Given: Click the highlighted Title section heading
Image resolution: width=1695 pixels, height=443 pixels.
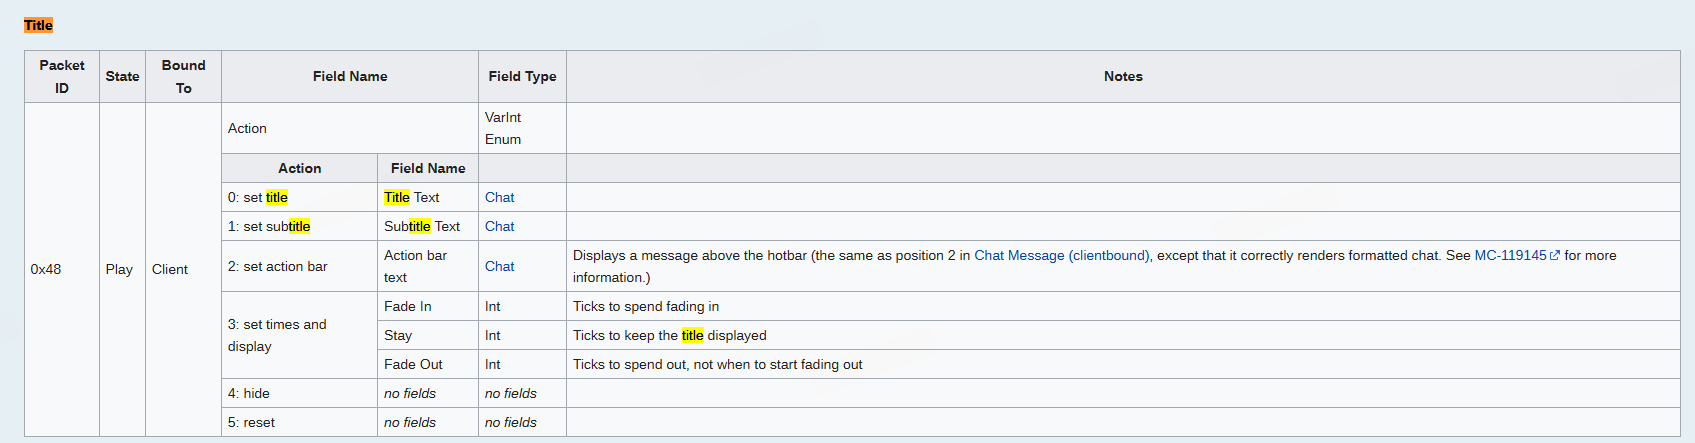Looking at the screenshot, I should (38, 25).
